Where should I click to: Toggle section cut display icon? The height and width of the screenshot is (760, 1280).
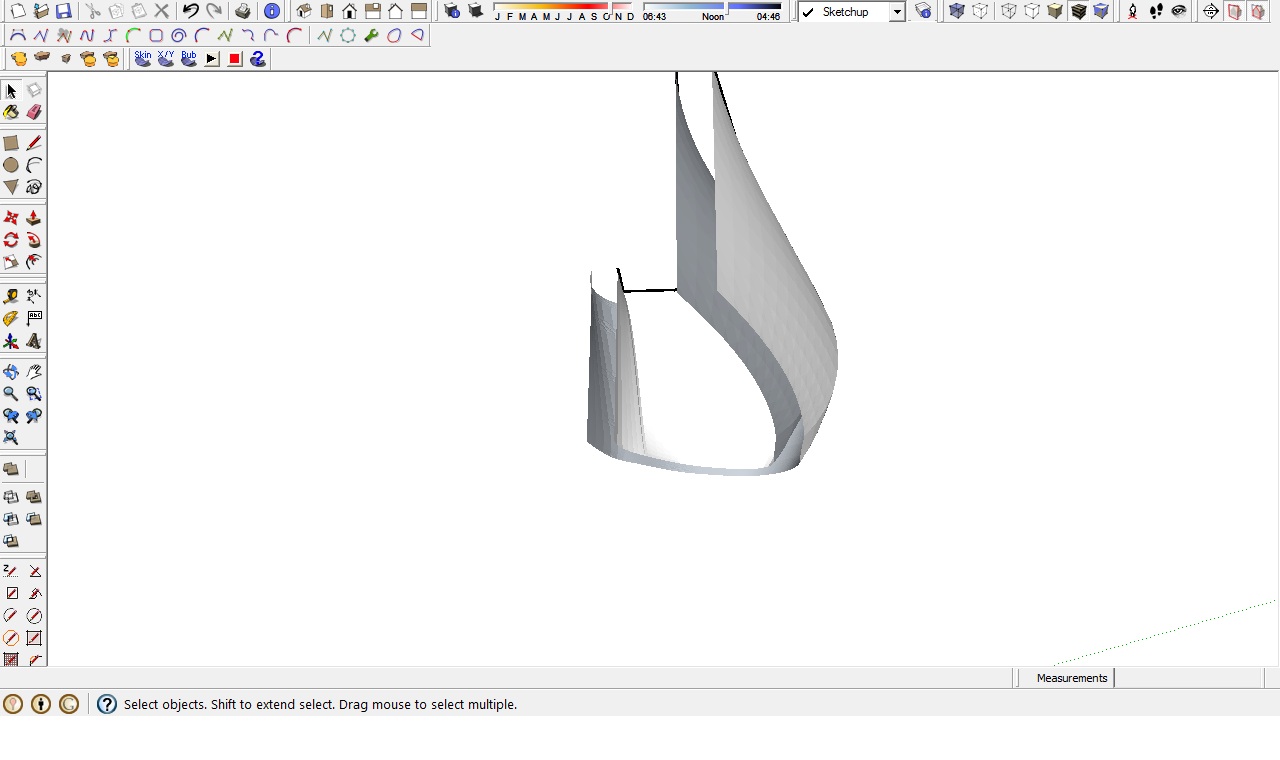[x=1258, y=12]
